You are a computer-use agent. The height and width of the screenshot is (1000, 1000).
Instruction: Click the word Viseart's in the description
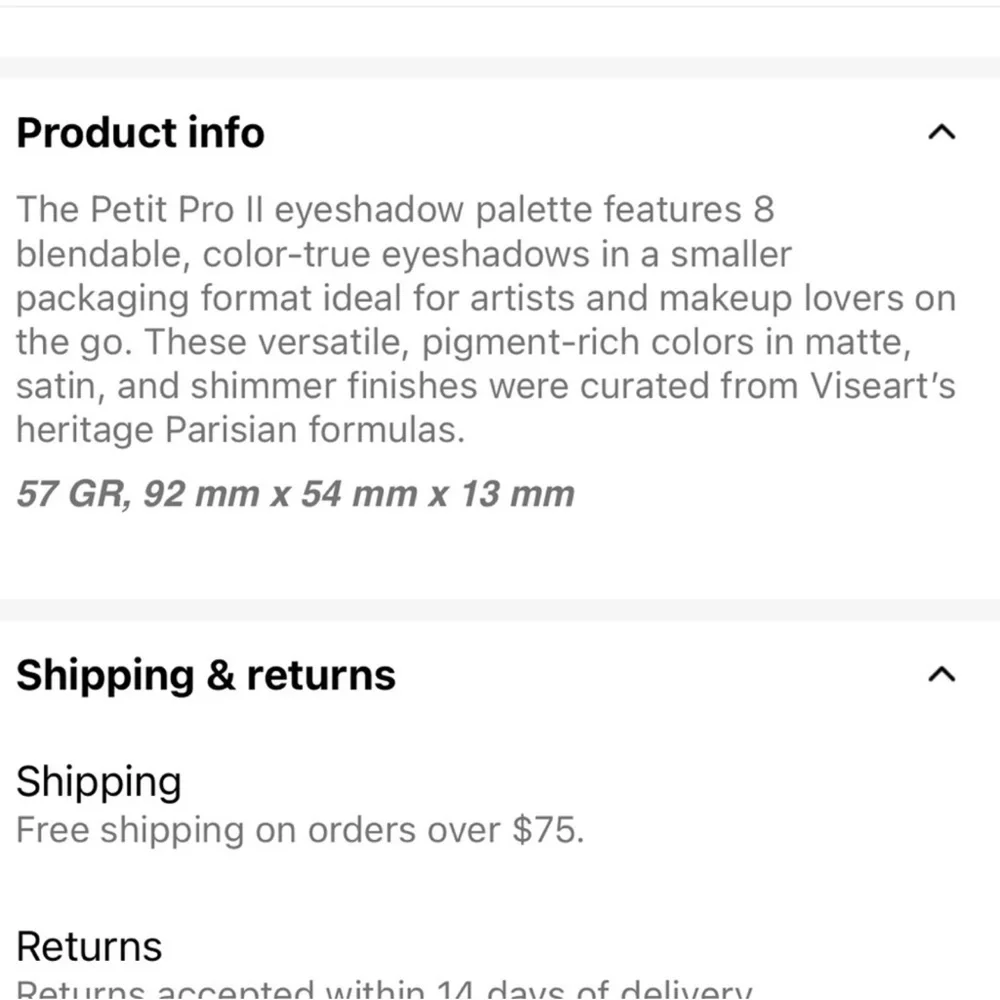883,386
